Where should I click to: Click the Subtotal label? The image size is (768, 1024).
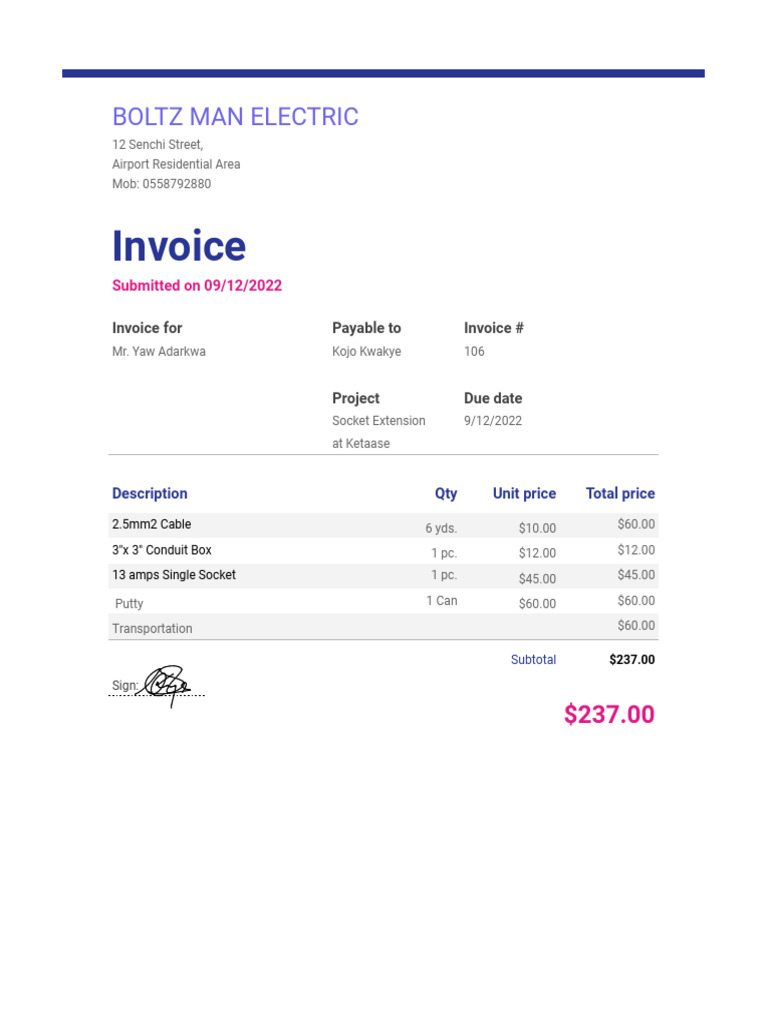pos(533,660)
